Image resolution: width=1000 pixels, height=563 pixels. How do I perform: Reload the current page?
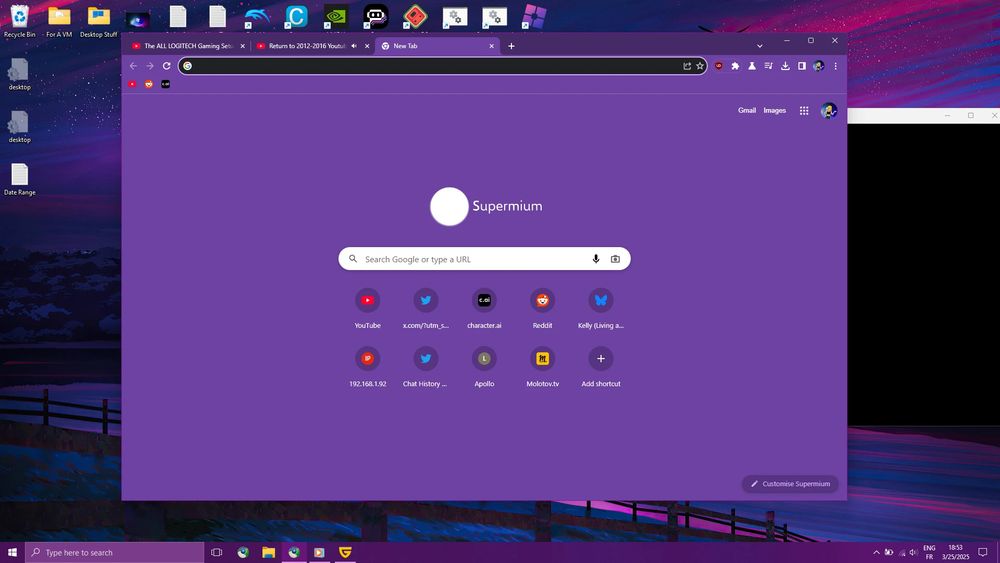166,66
